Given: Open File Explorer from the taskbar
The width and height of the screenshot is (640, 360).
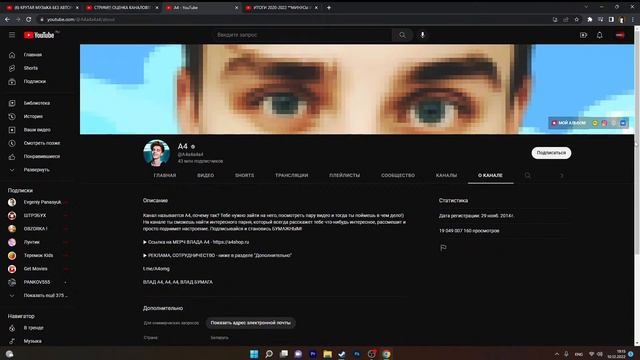Looking at the screenshot, I should tap(327, 354).
